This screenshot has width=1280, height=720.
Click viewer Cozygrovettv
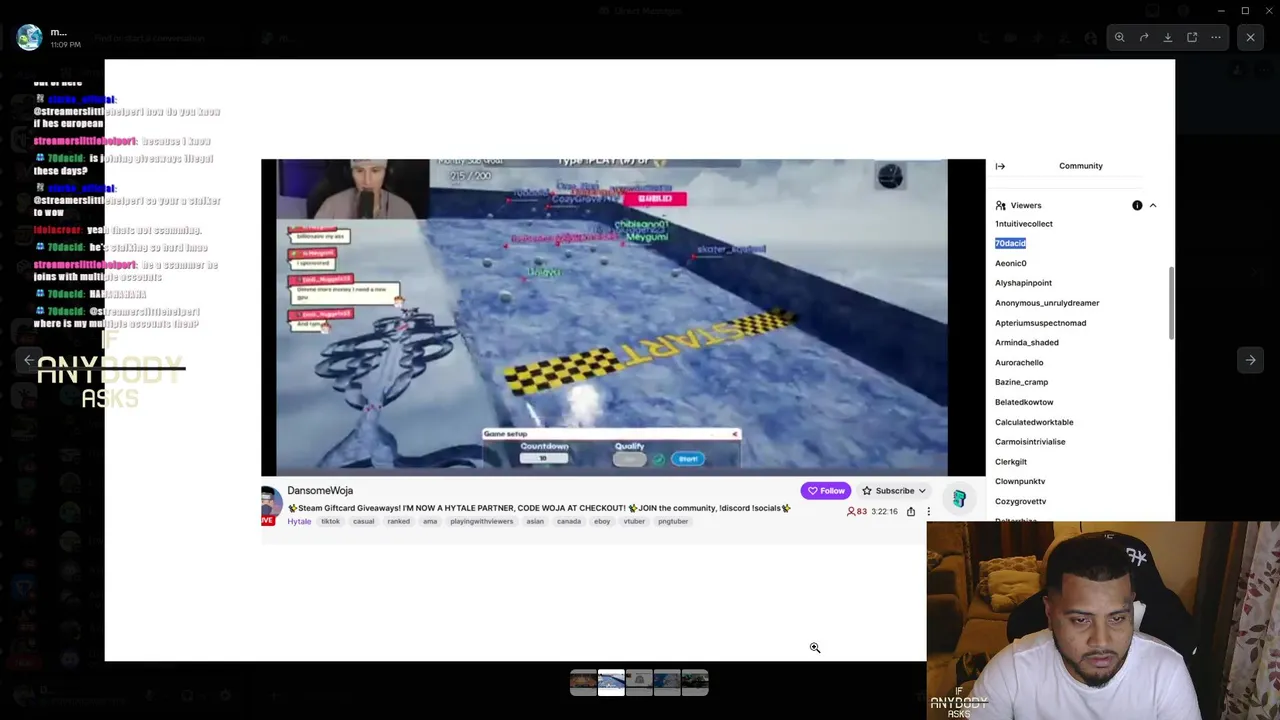pyautogui.click(x=1020, y=501)
